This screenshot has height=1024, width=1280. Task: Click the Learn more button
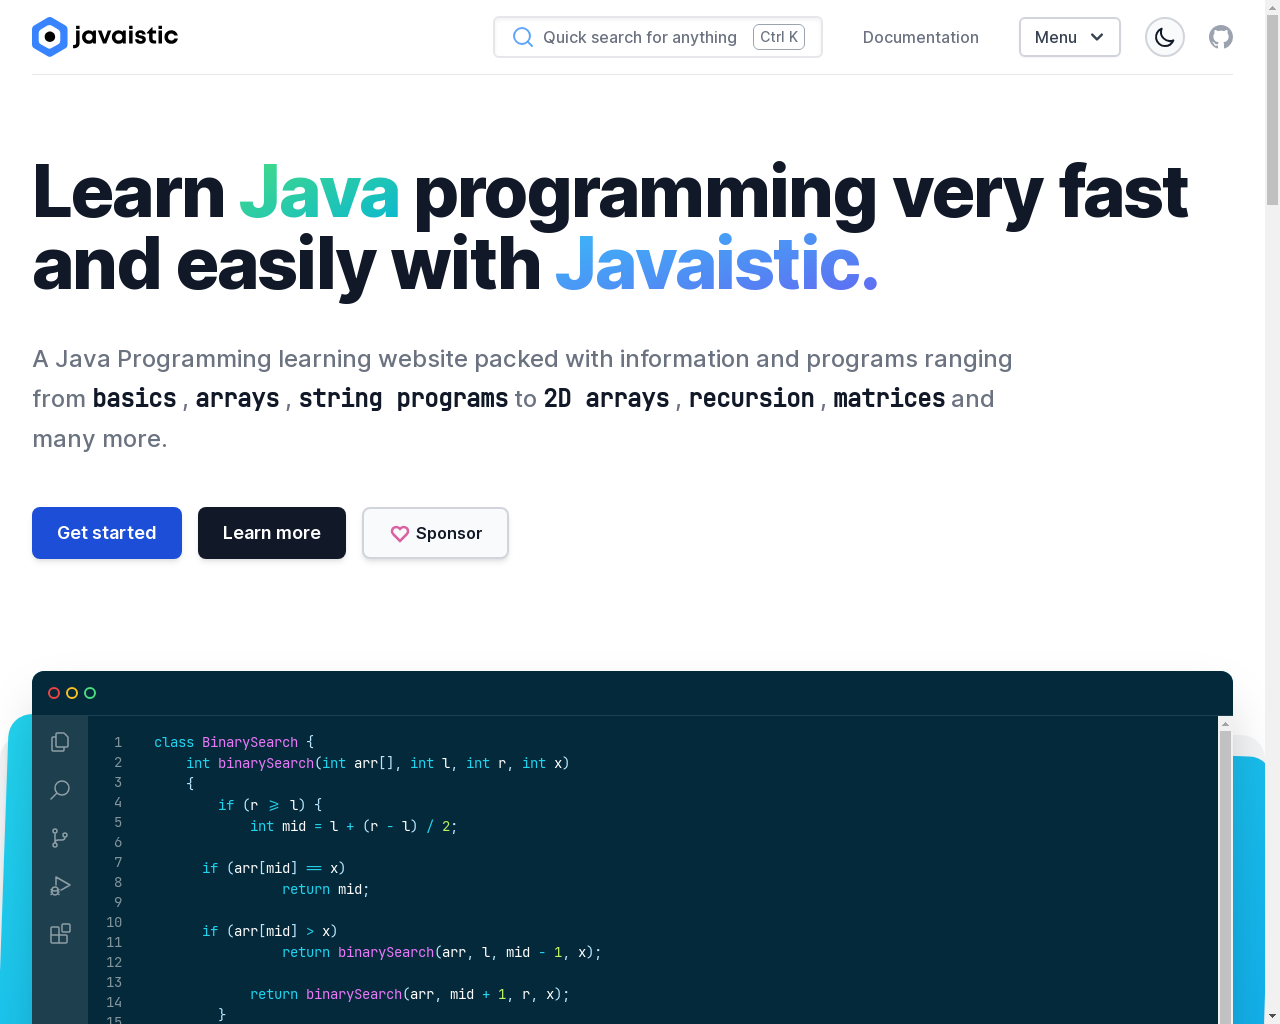pos(272,533)
